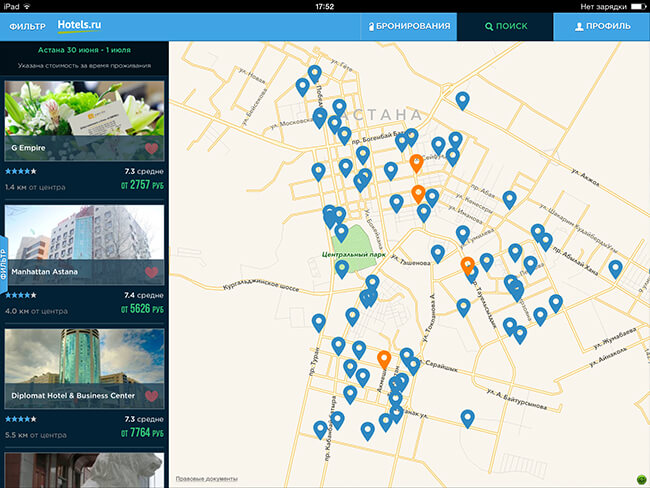This screenshot has width=650, height=488.
Task: Open the Manhattan Astana hotel photo
Action: [84, 245]
